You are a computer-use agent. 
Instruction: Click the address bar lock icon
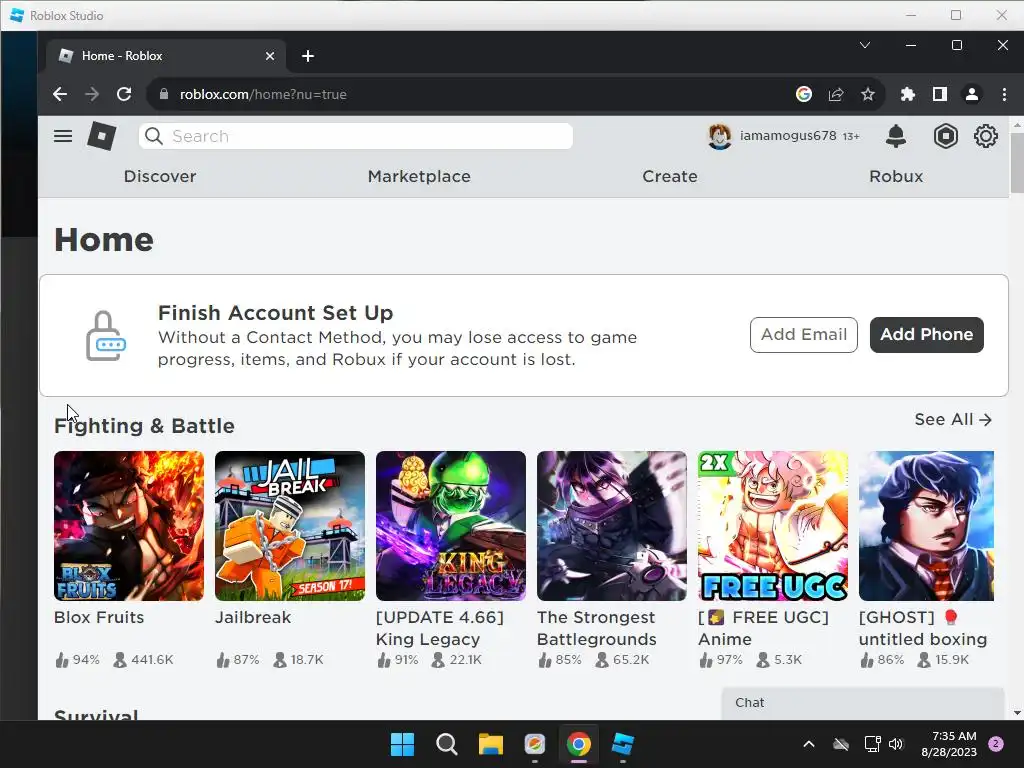164,94
